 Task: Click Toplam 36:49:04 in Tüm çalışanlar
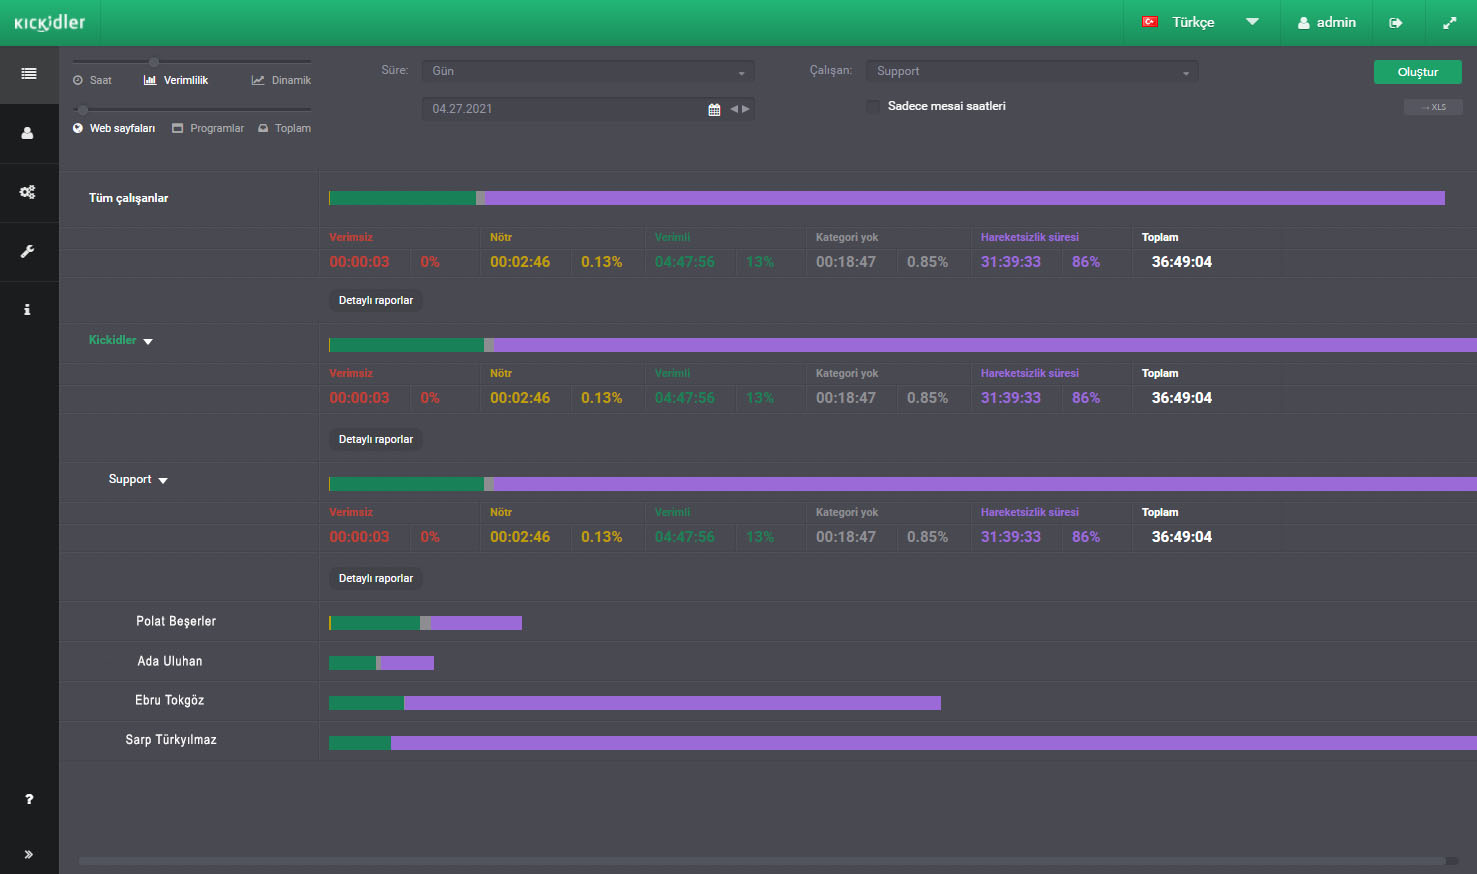[1182, 262]
